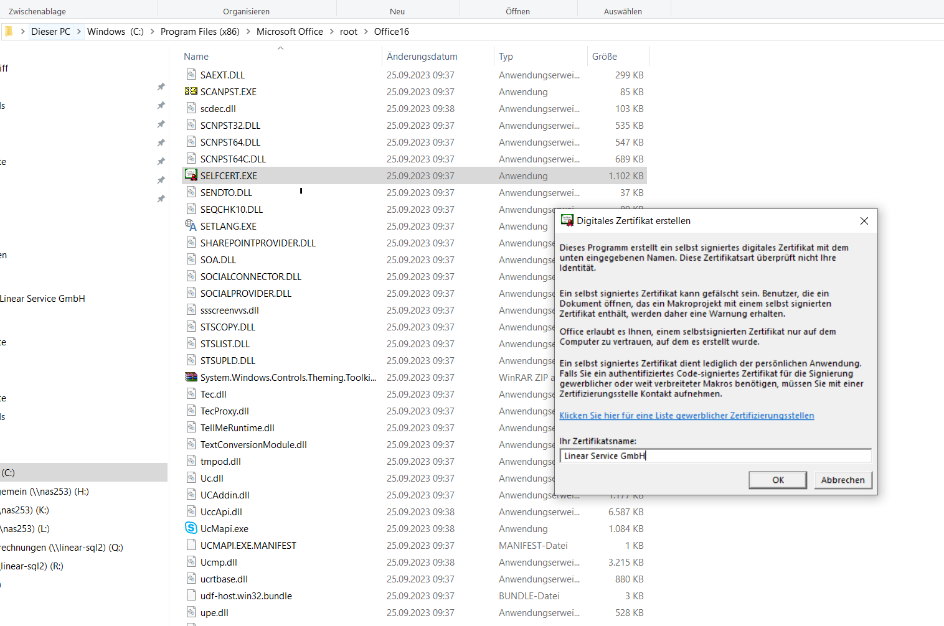
Task: Click the udf-host.win32.bundle file icon
Action: [191, 595]
